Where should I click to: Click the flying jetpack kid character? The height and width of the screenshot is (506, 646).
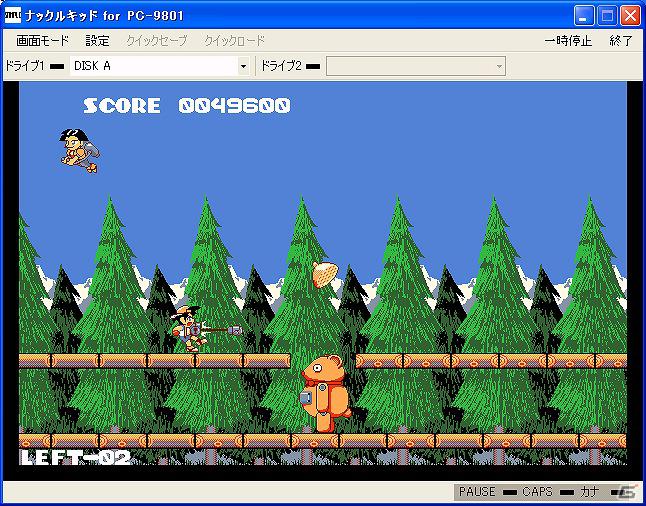(x=80, y=150)
